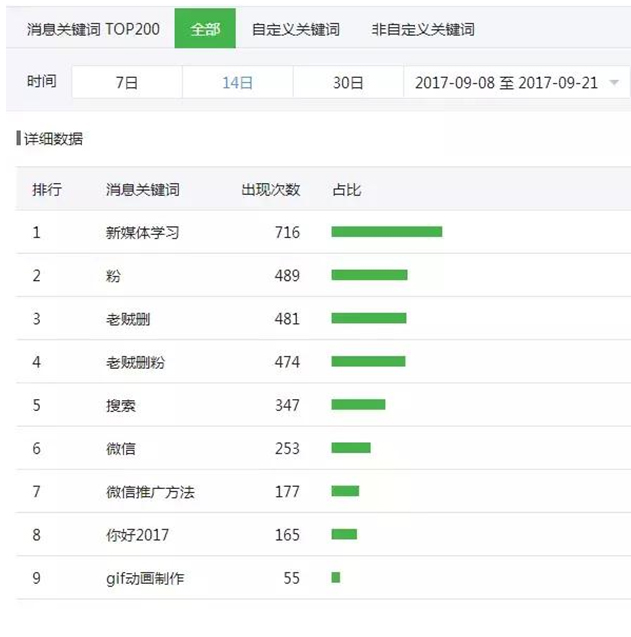Click the 出现次数 column header
The height and width of the screenshot is (637, 631).
click(x=270, y=189)
